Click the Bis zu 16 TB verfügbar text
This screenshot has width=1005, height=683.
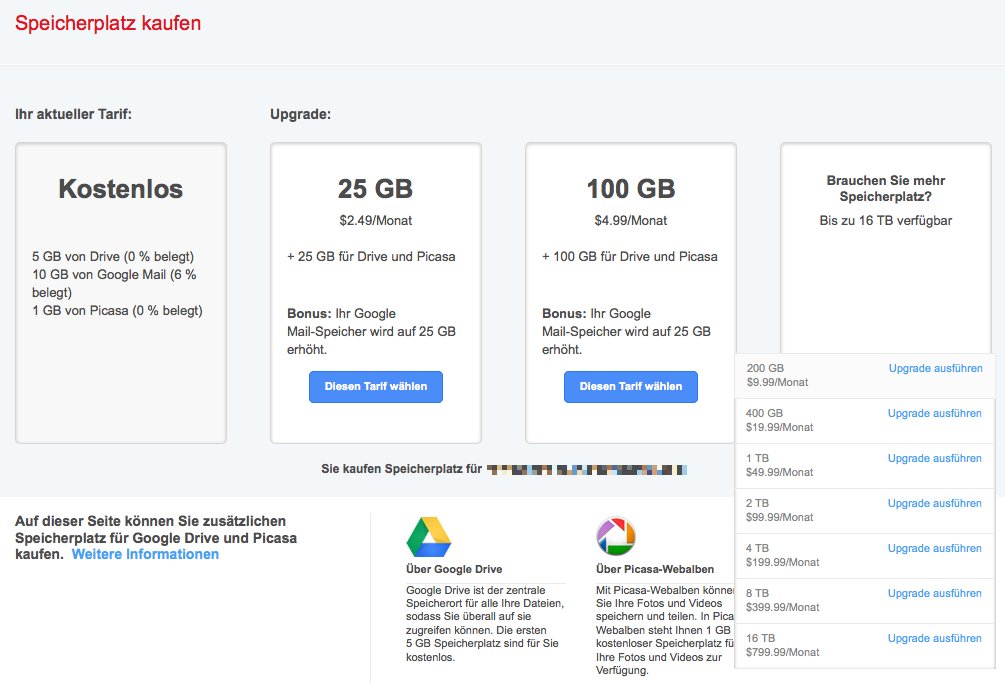(x=886, y=220)
